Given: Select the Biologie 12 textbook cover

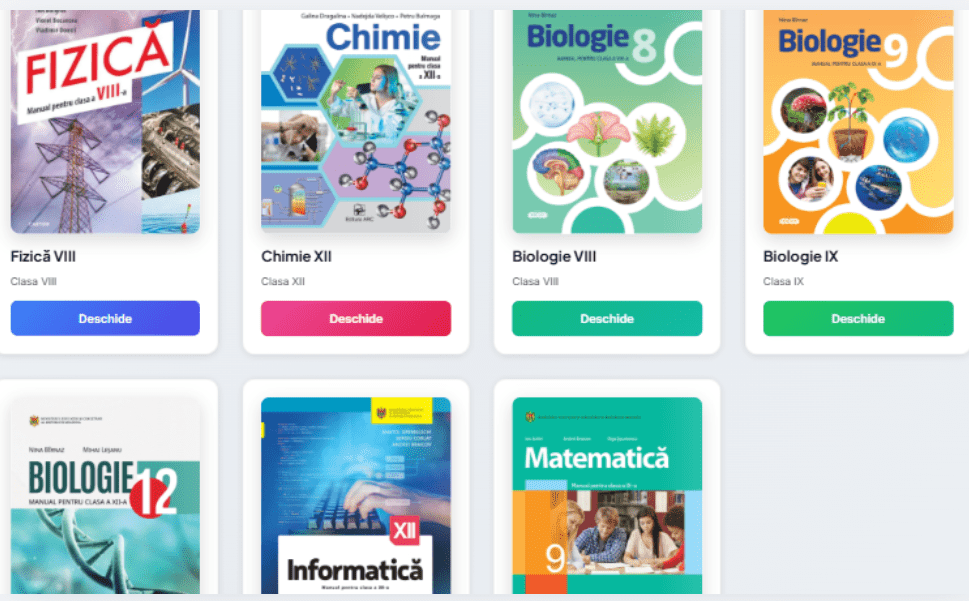Looking at the screenshot, I should tap(105, 495).
